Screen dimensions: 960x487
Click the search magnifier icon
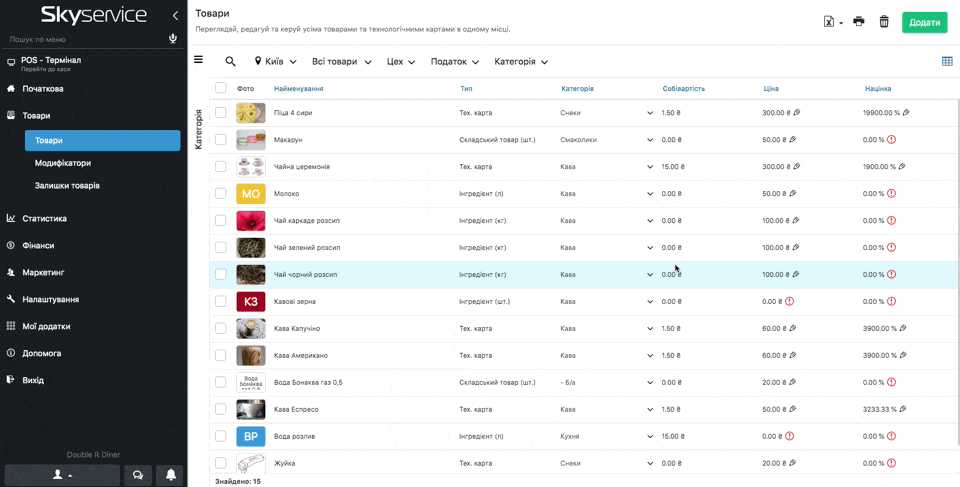click(230, 61)
